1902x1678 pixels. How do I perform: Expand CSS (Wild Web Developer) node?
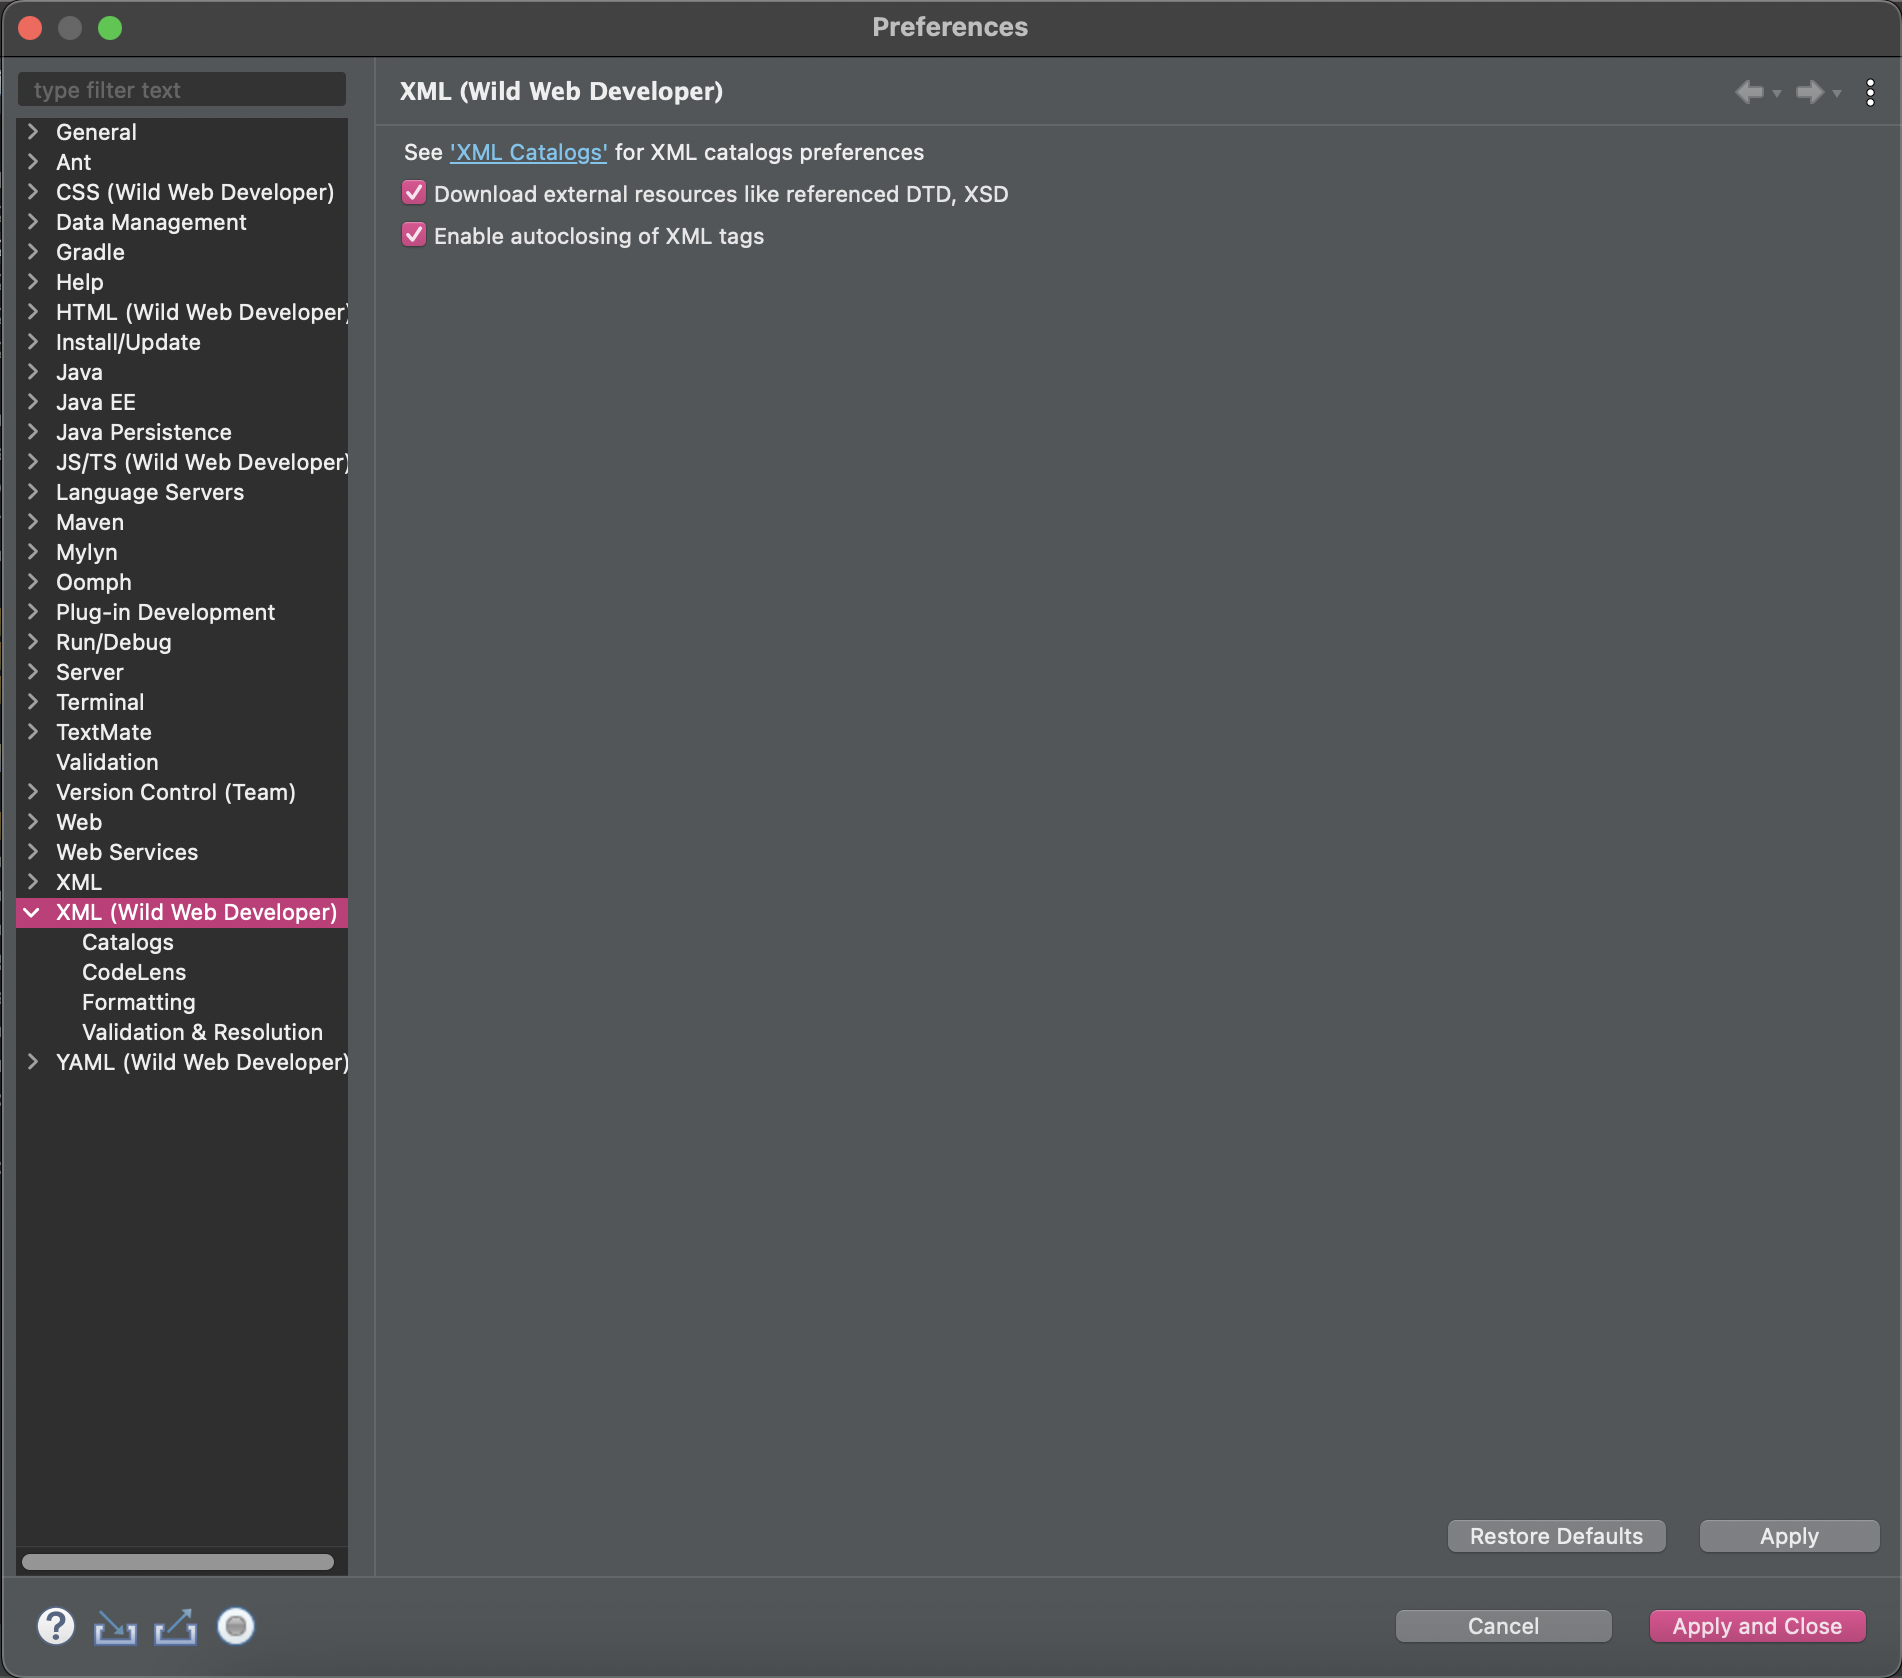coord(33,192)
